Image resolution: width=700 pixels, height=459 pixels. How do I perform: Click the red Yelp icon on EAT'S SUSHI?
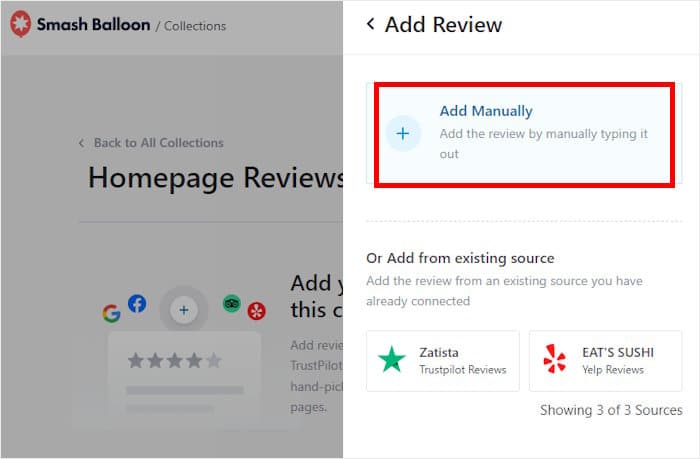point(554,360)
